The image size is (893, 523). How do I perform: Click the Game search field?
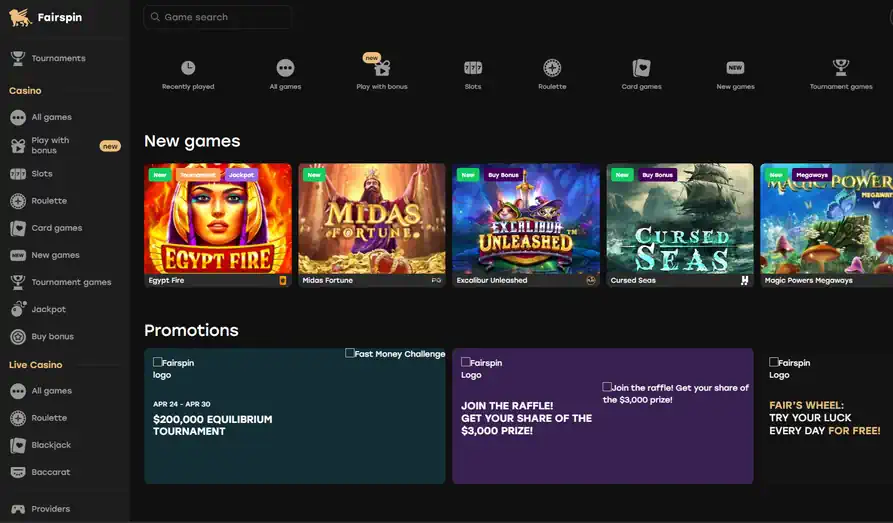pyautogui.click(x=218, y=17)
